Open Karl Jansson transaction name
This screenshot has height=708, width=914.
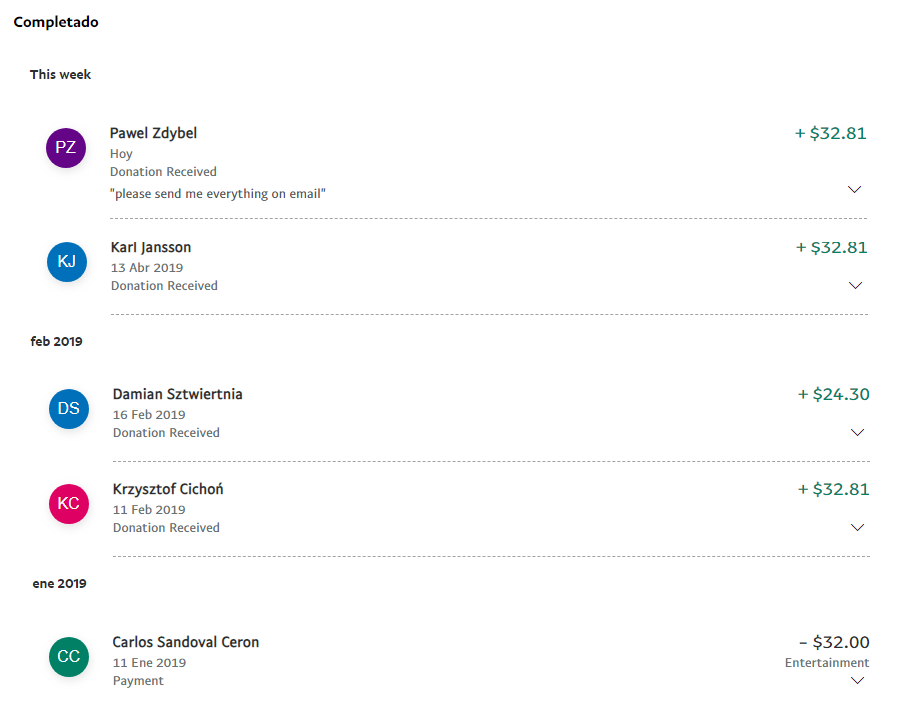tap(151, 248)
